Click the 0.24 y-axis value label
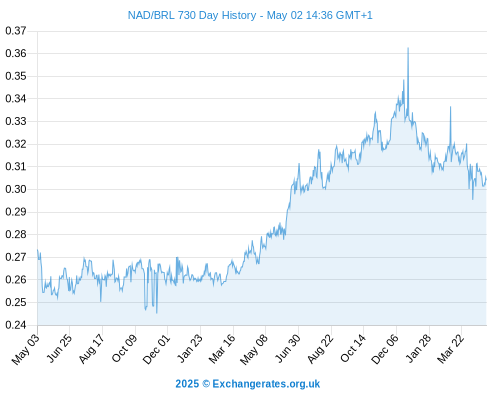Viewport: 495px width, 400px height. pos(16,325)
